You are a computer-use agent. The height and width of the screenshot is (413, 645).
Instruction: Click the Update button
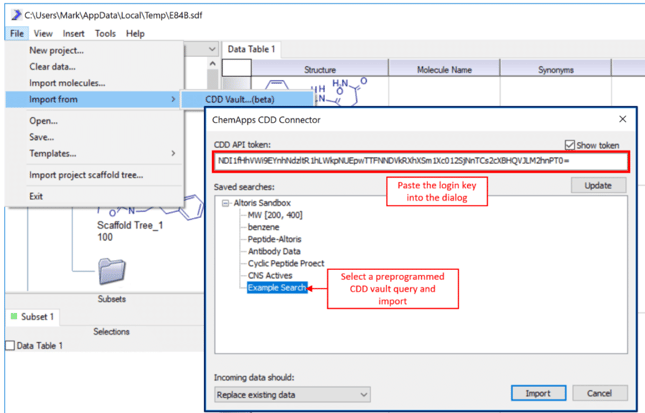click(x=599, y=186)
